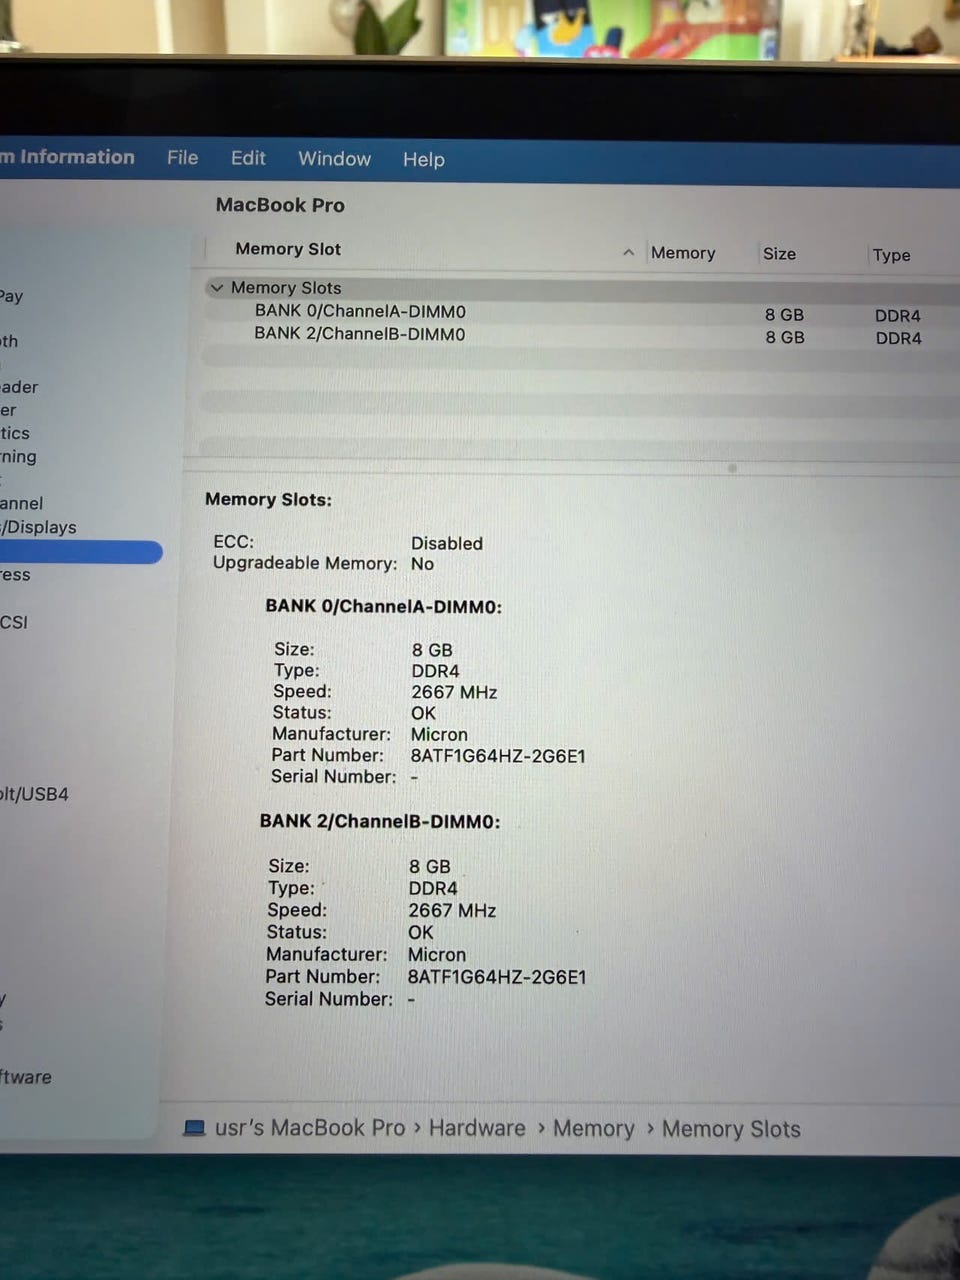The image size is (960, 1280).
Task: Open the Help menu
Action: 423,160
